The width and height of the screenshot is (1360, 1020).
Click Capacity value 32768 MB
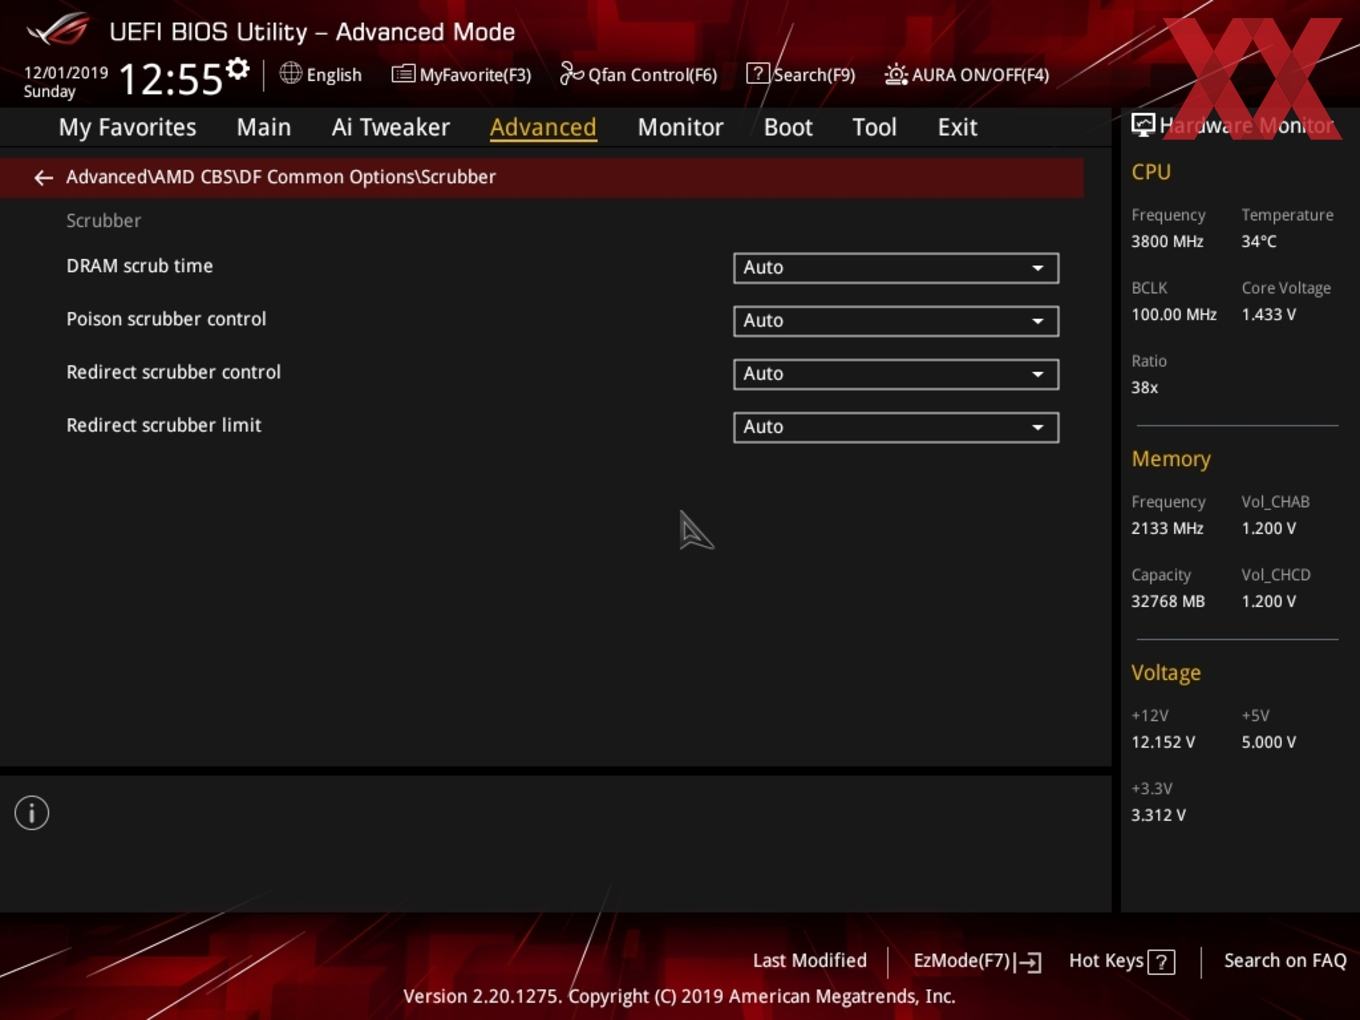coord(1168,601)
